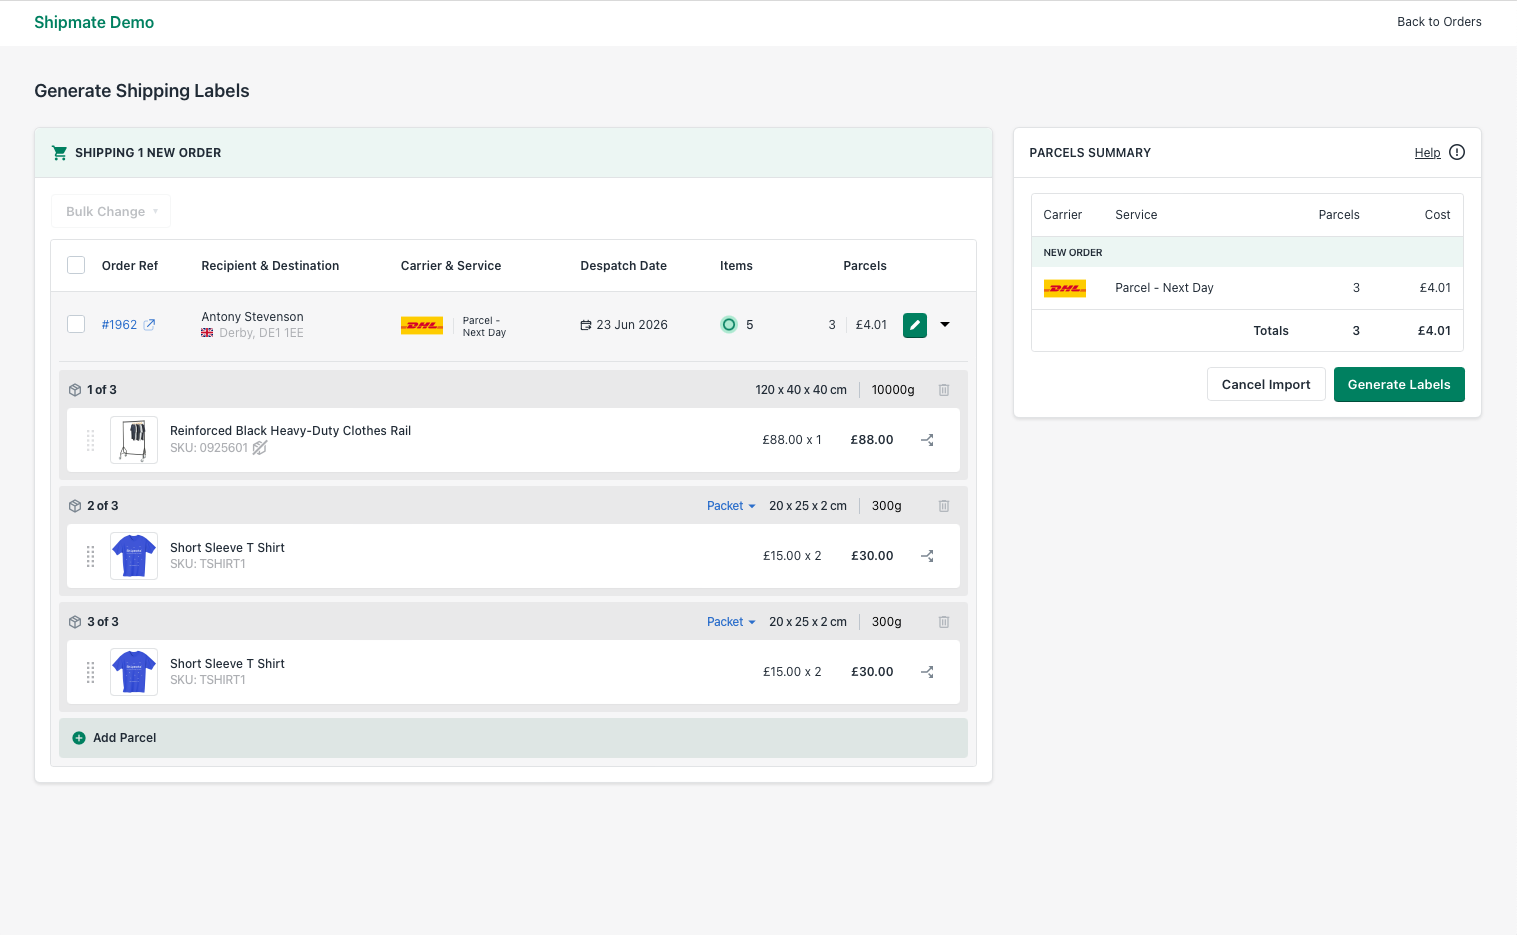Click the Add Parcel button
1517x935 pixels.
[x=513, y=738]
